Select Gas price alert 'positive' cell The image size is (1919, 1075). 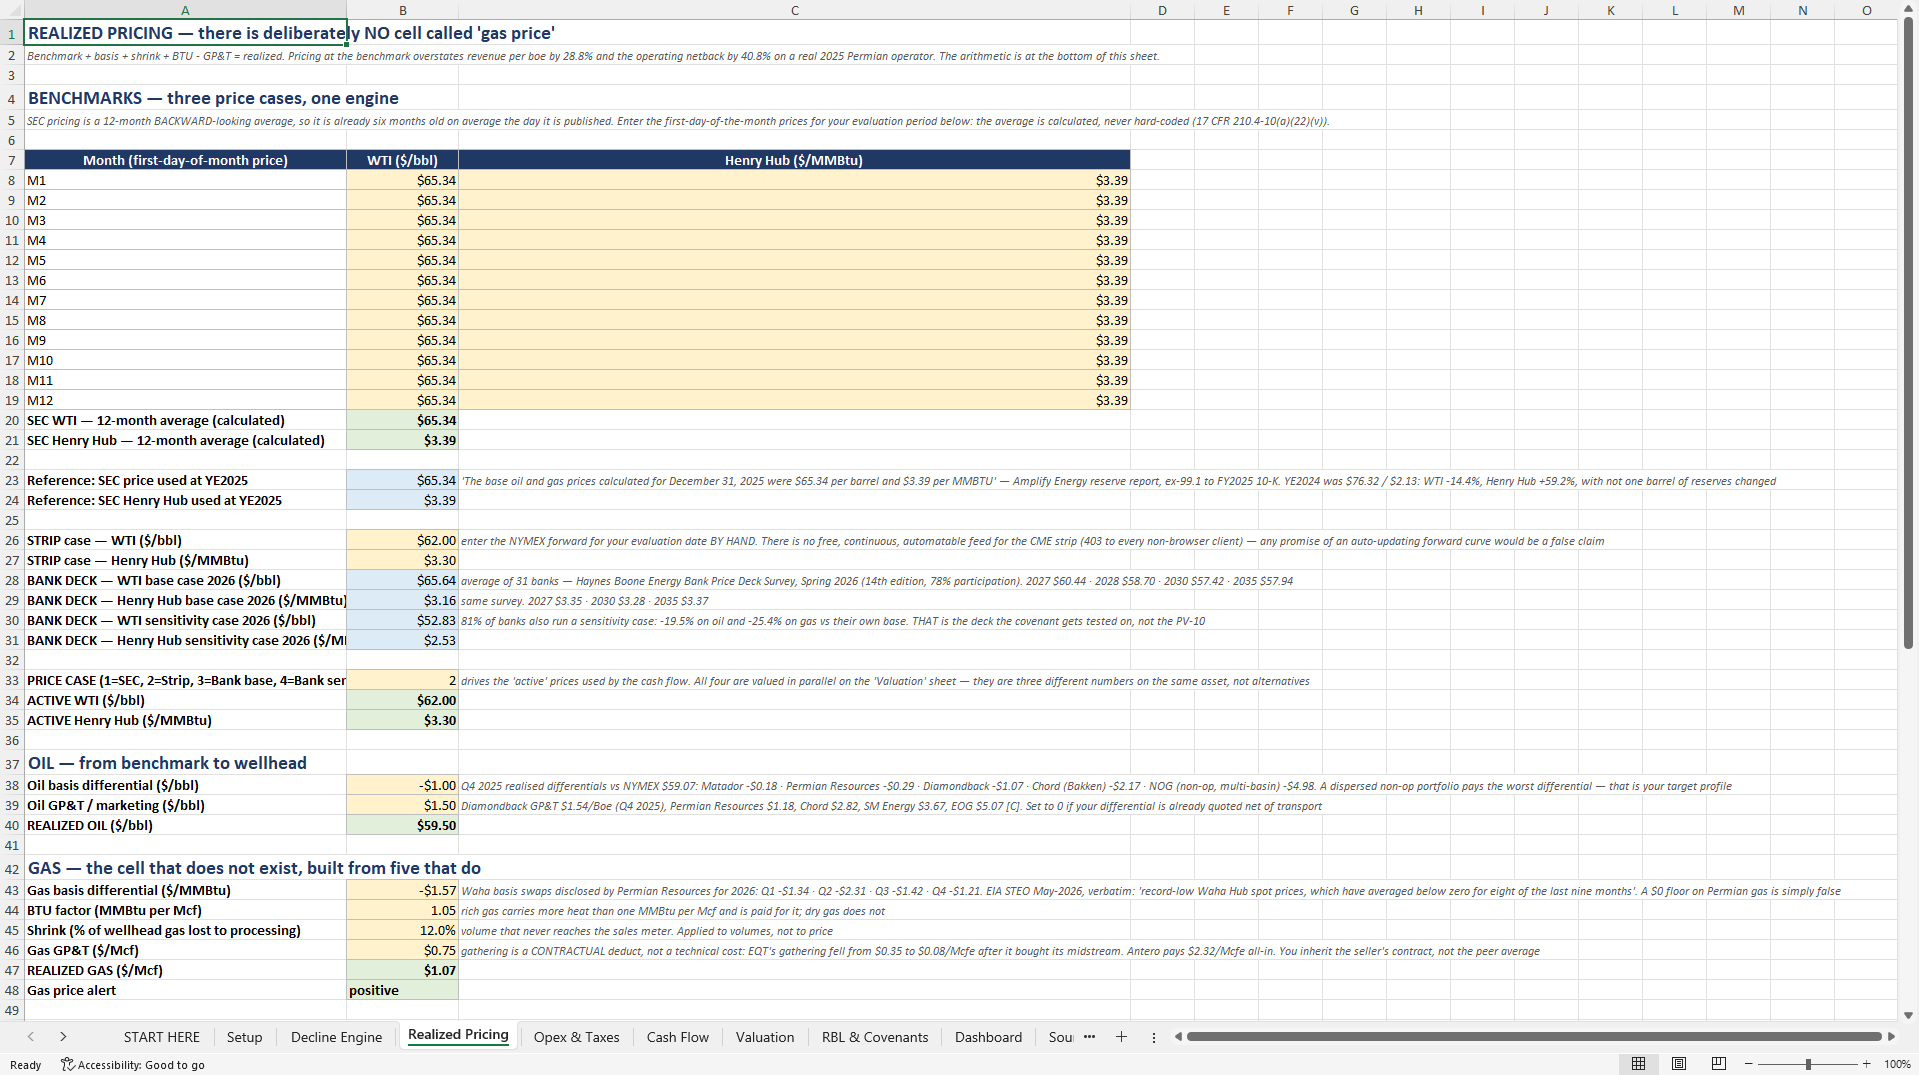(402, 990)
